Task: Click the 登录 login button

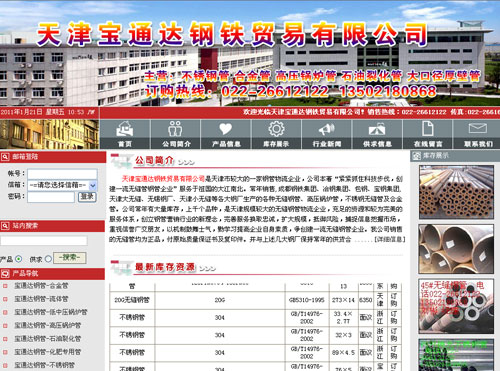Action: coord(87,197)
